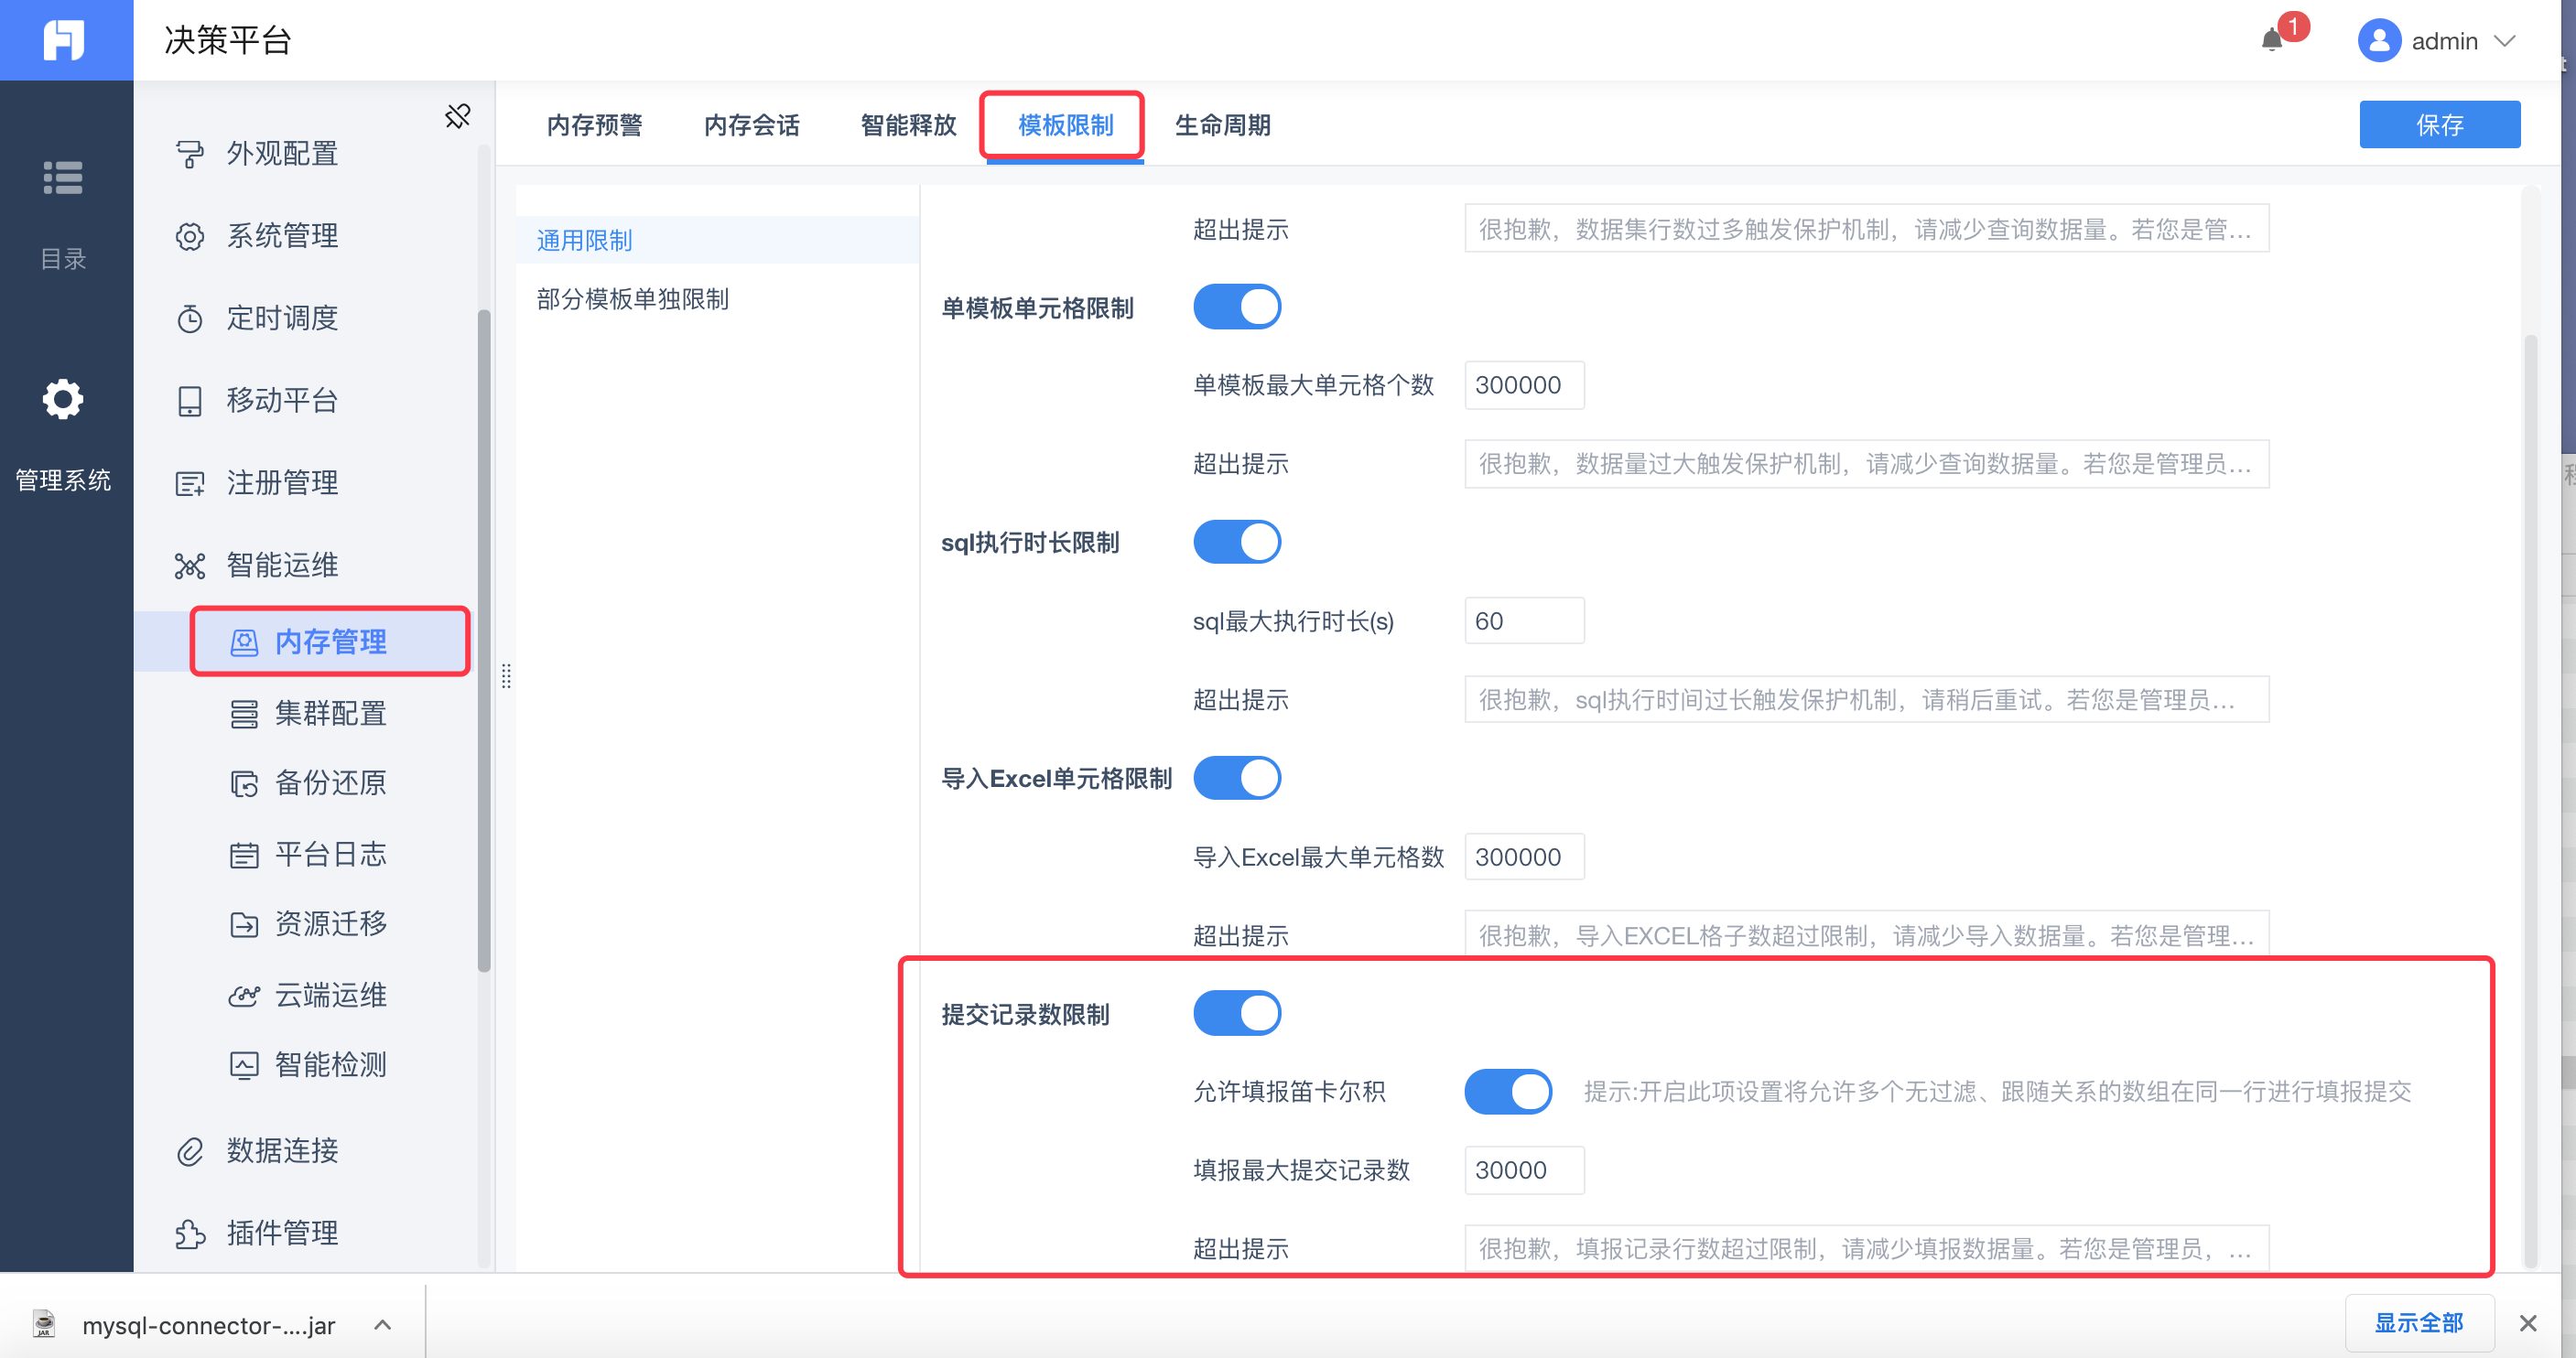Click the admin user avatar
The width and height of the screenshot is (2576, 1358).
tap(2379, 41)
